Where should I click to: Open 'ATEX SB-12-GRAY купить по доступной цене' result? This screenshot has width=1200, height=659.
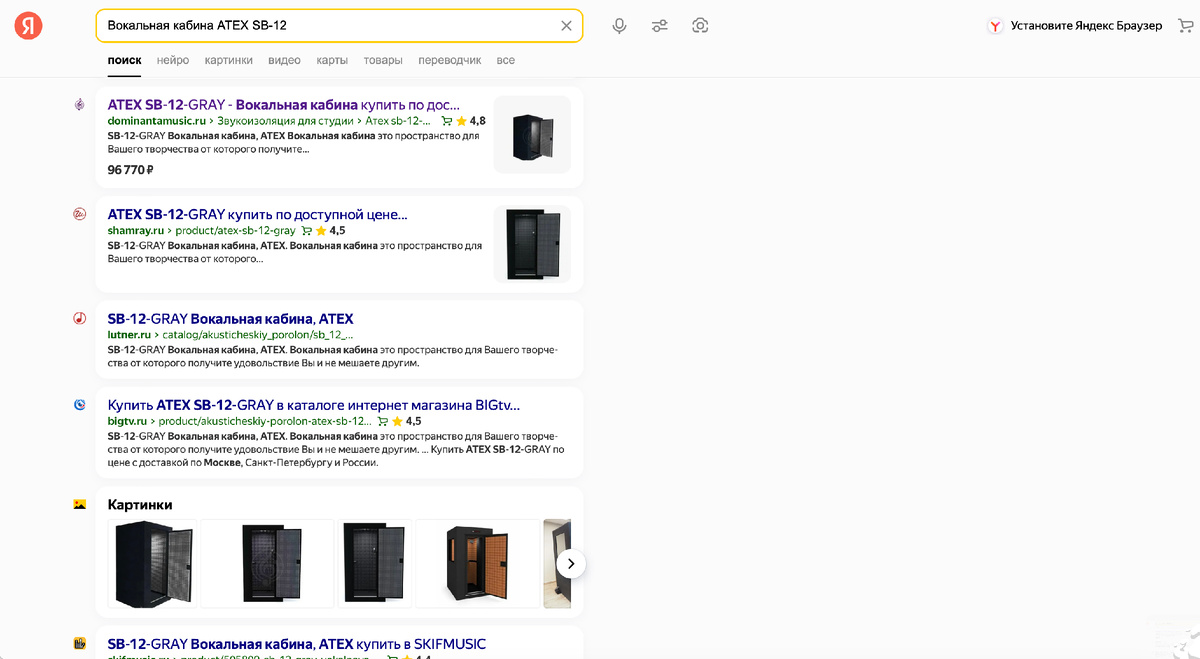click(257, 214)
